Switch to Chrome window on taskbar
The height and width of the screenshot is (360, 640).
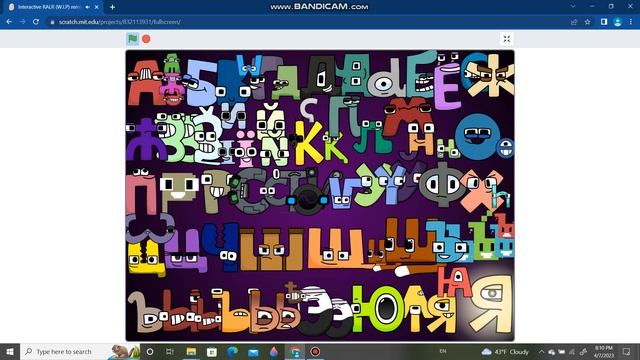pyautogui.click(x=295, y=351)
